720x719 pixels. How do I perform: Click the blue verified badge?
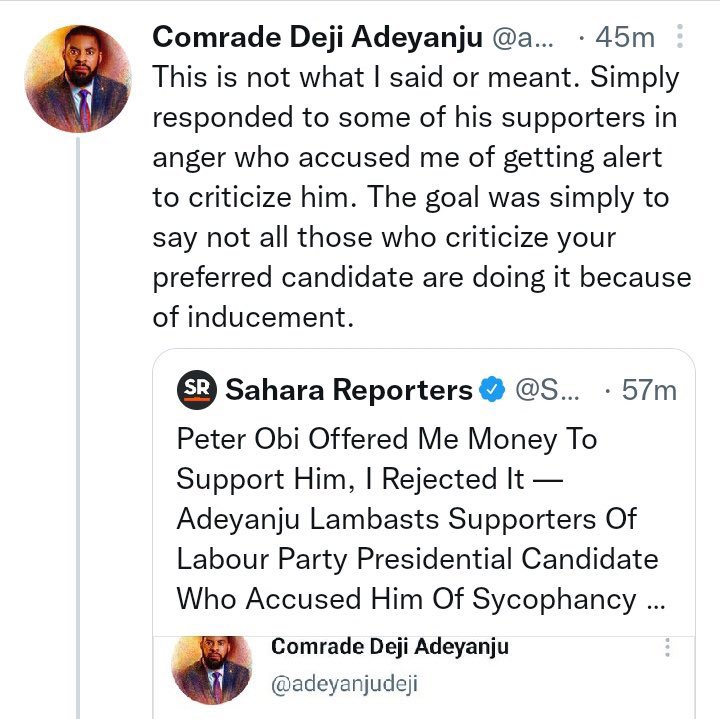click(493, 389)
